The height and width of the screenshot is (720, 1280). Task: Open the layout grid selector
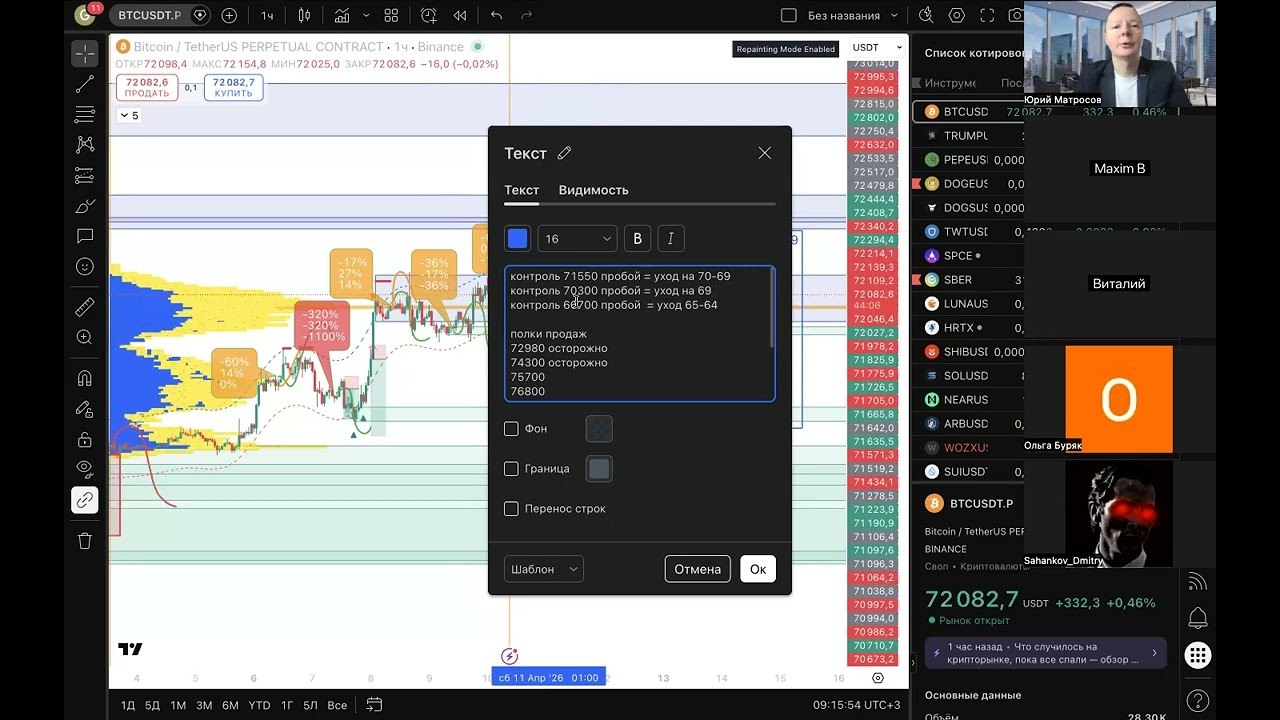(x=391, y=15)
